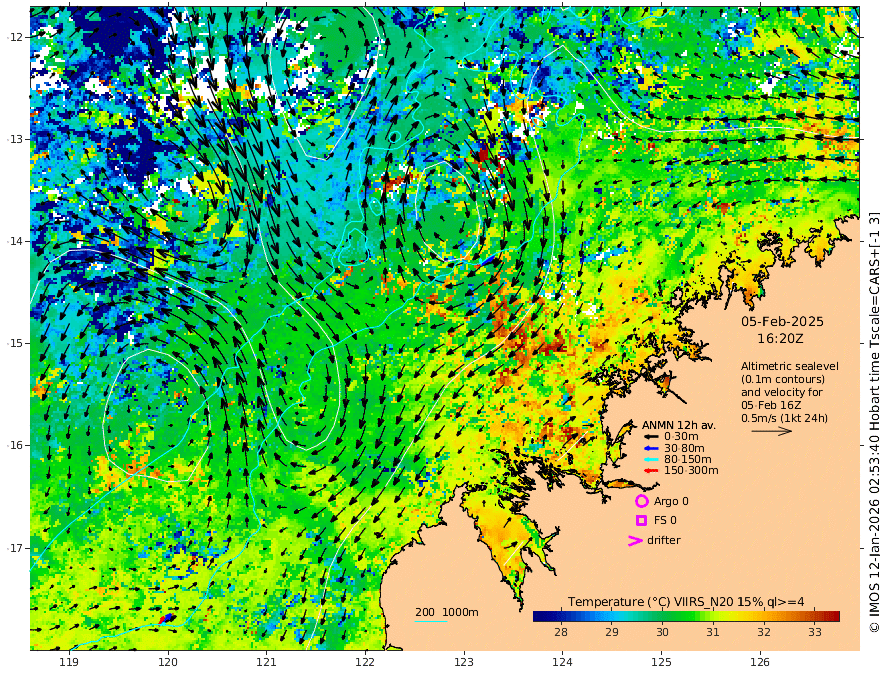Click the latitude axis label -16

tap(15, 445)
